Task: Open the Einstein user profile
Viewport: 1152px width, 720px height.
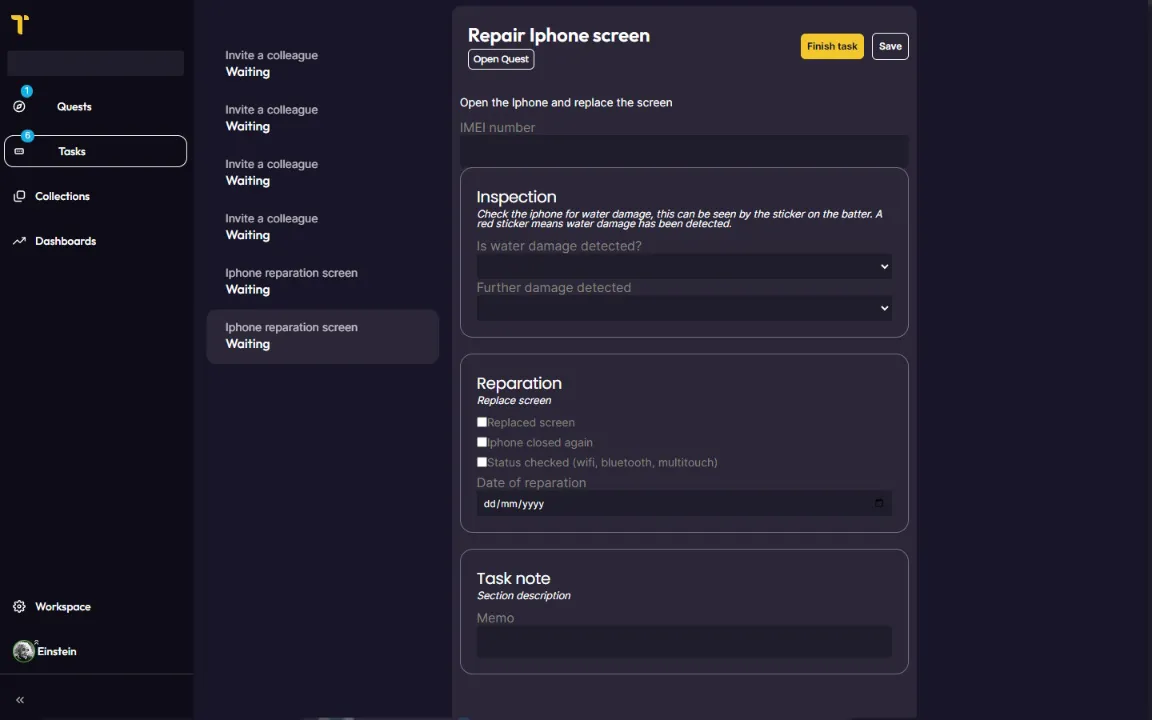Action: point(57,652)
